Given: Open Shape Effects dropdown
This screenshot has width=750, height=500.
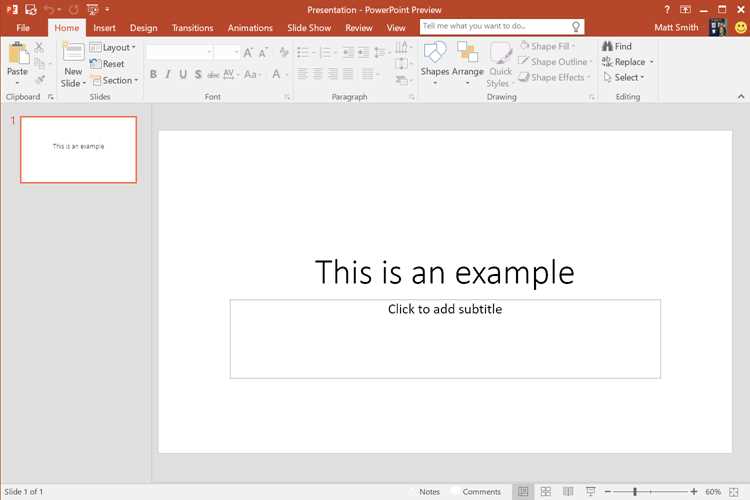Looking at the screenshot, I should (554, 77).
